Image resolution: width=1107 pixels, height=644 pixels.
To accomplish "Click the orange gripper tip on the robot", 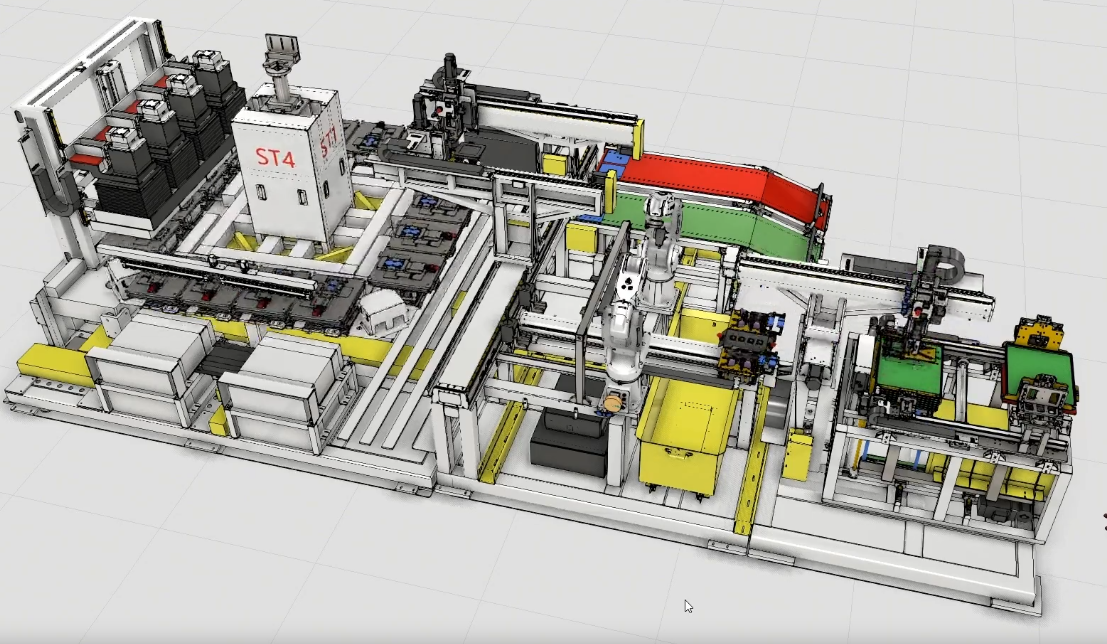I will [x=607, y=403].
